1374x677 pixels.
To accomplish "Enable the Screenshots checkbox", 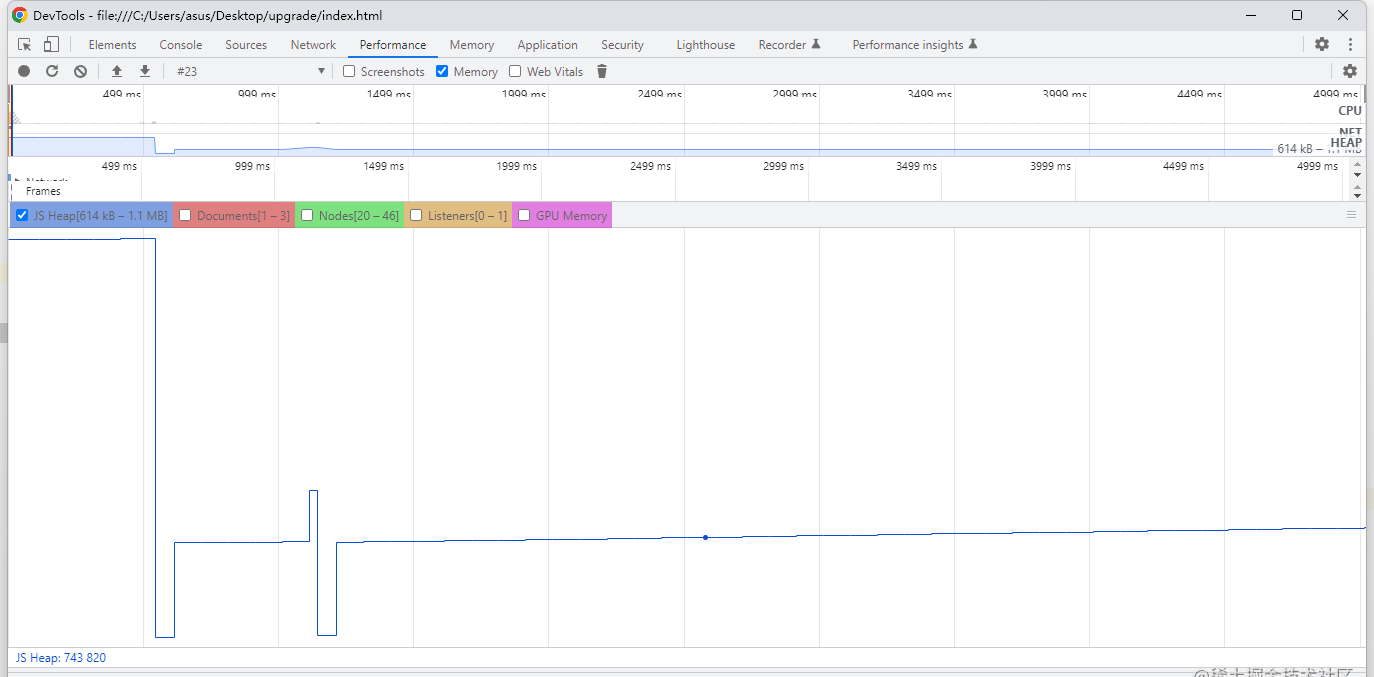I will pyautogui.click(x=349, y=71).
